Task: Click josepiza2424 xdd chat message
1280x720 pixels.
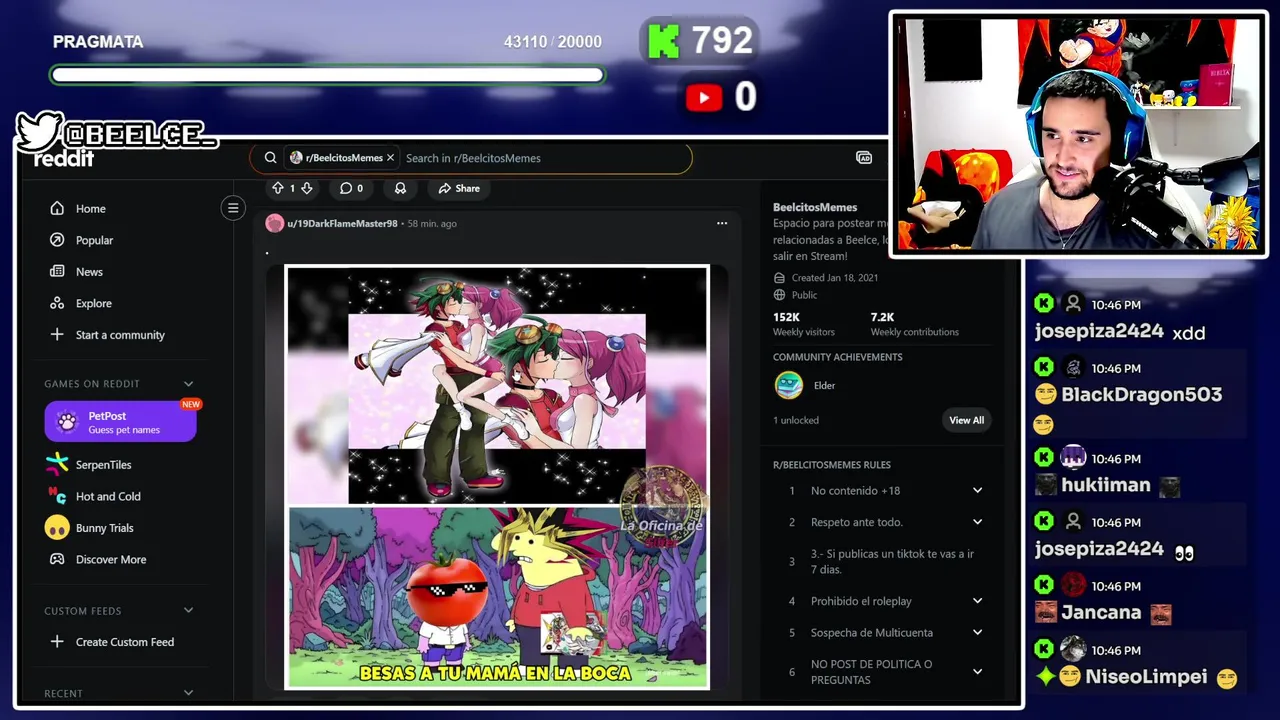Action: (1120, 332)
